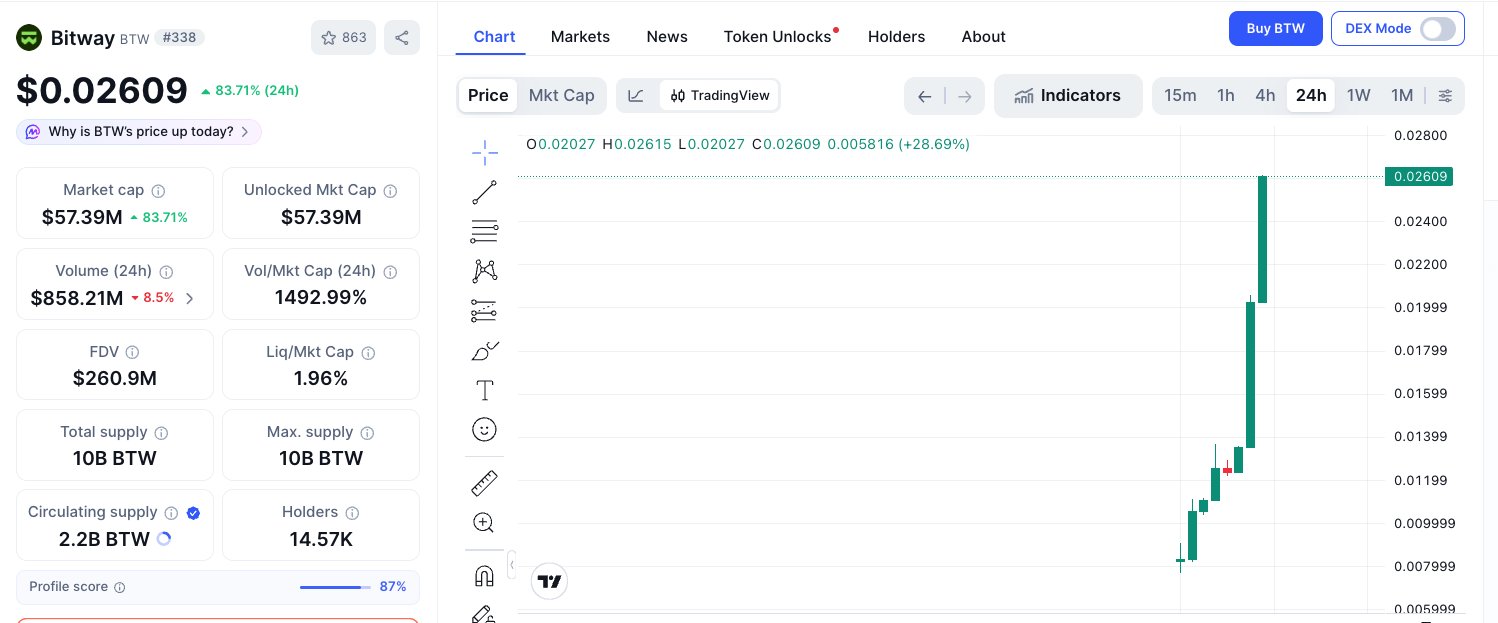
Task: Expand 'Why is BTW's price up today?'
Action: coord(139,132)
